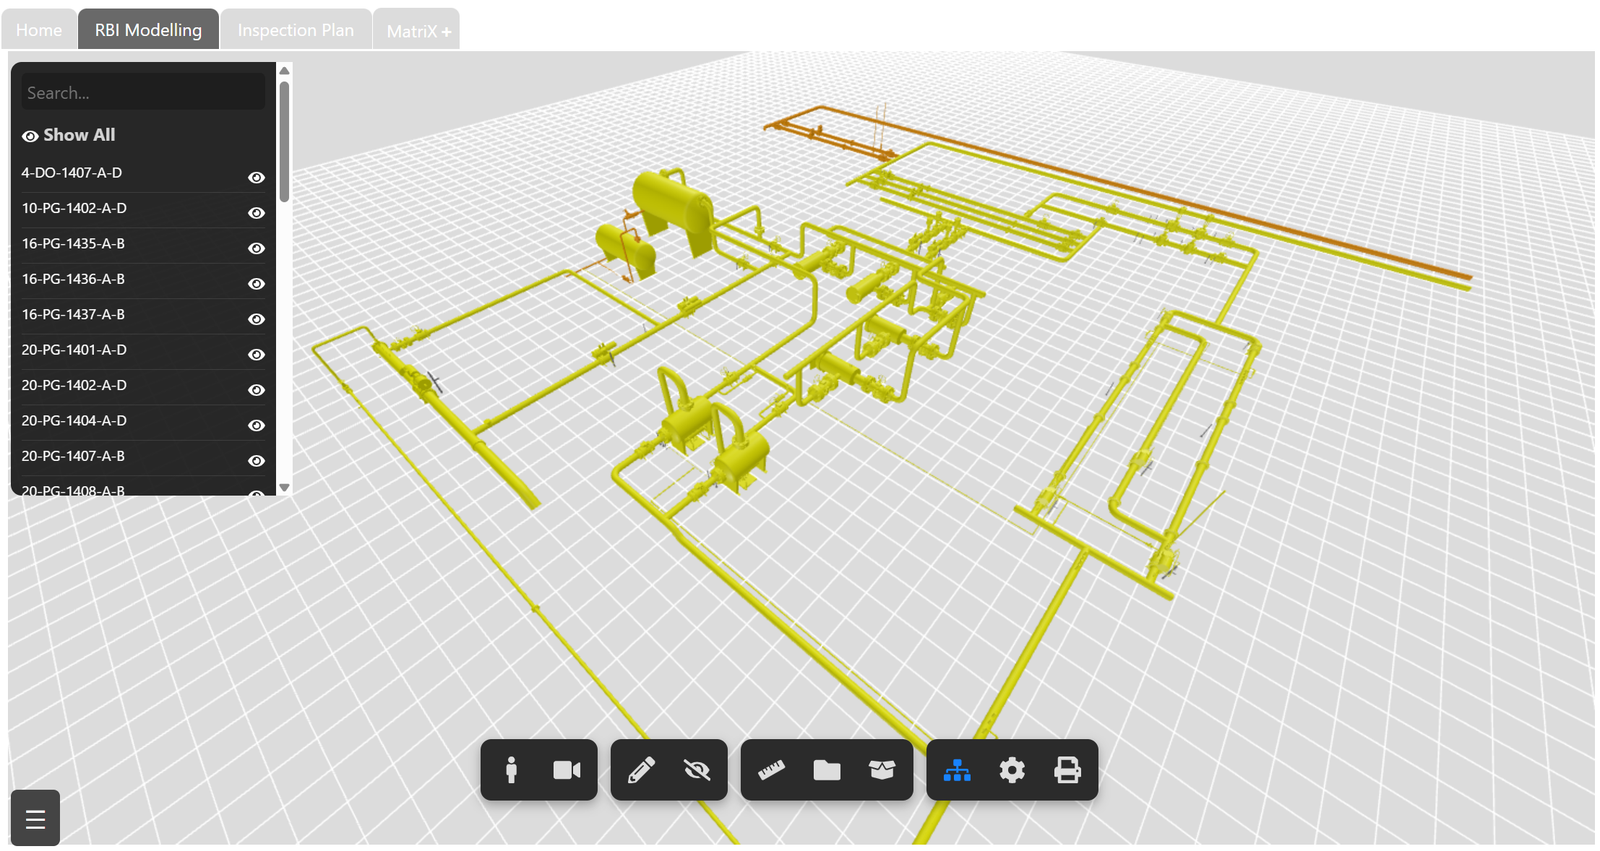Click the scrollbar down arrow in list
Image resolution: width=1600 pixels, height=851 pixels.
tap(284, 488)
